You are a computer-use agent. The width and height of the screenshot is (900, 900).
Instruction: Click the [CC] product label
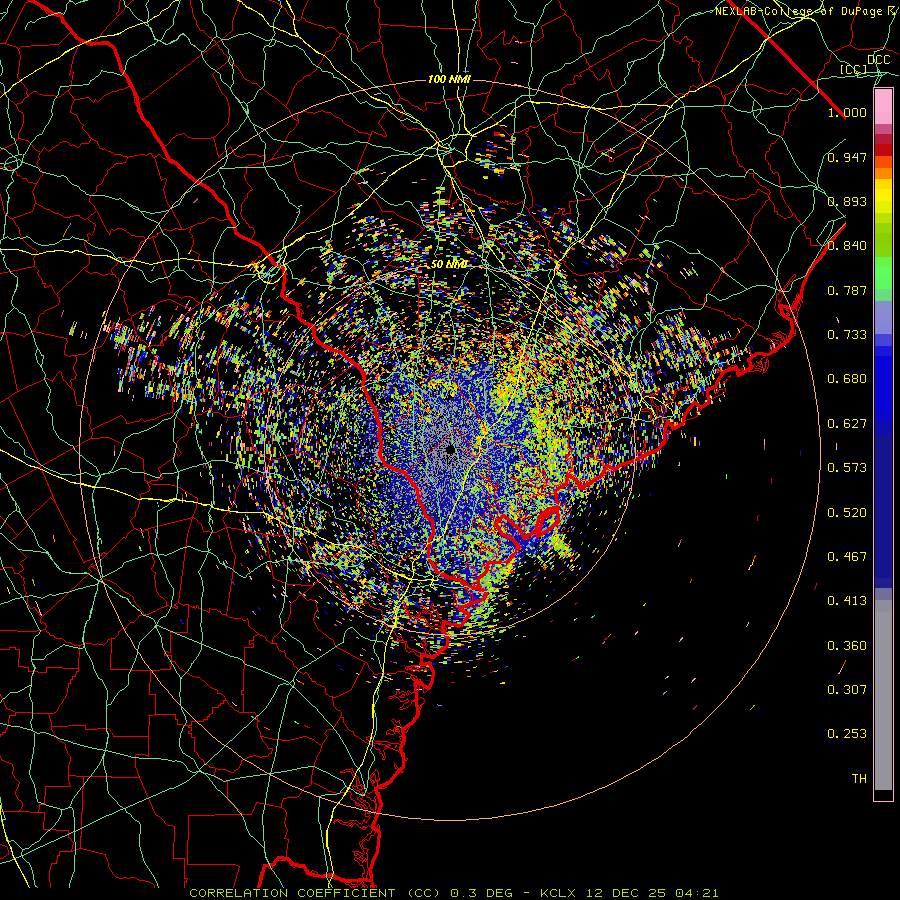(x=854, y=69)
